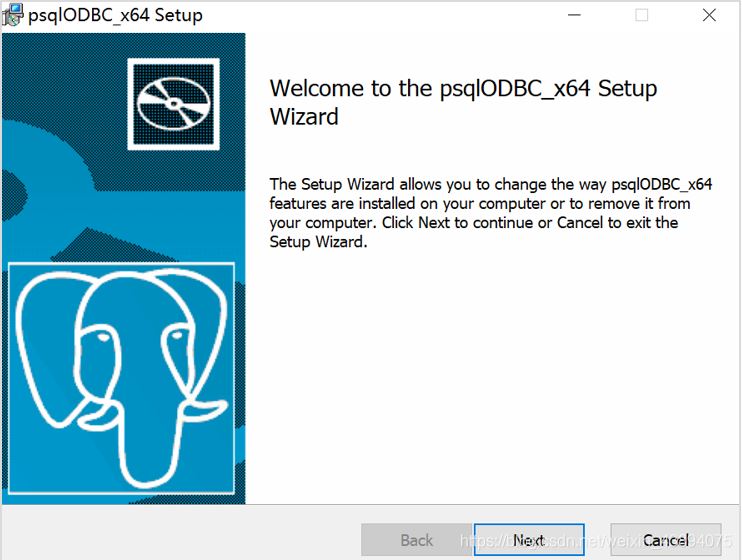Click the paragraph beginning 'The Setup Wizard allows'

coord(491,213)
